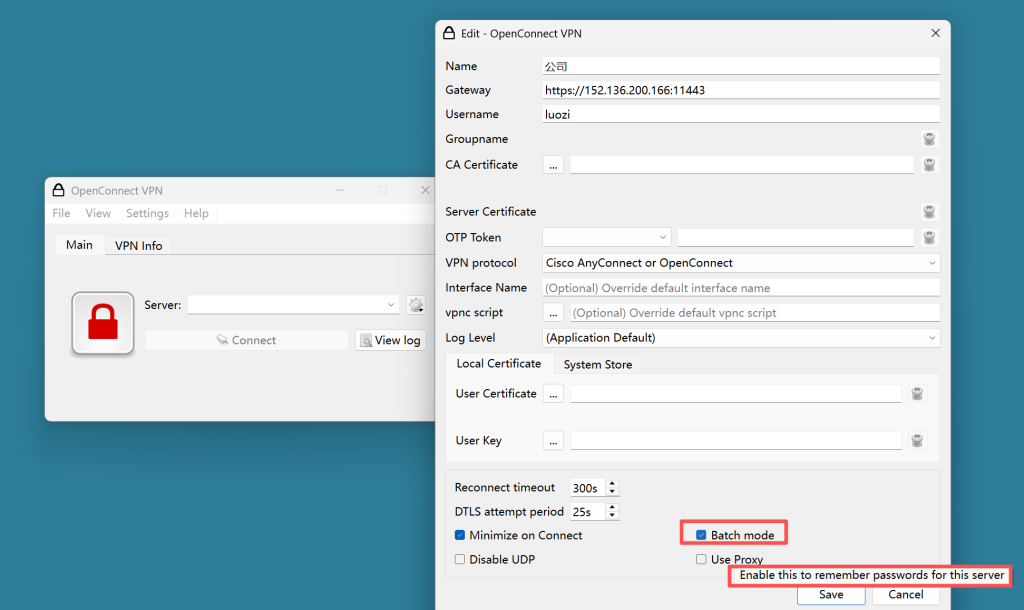Clear Server Certificate using trash icon
Viewport: 1024px width, 610px height.
point(929,212)
